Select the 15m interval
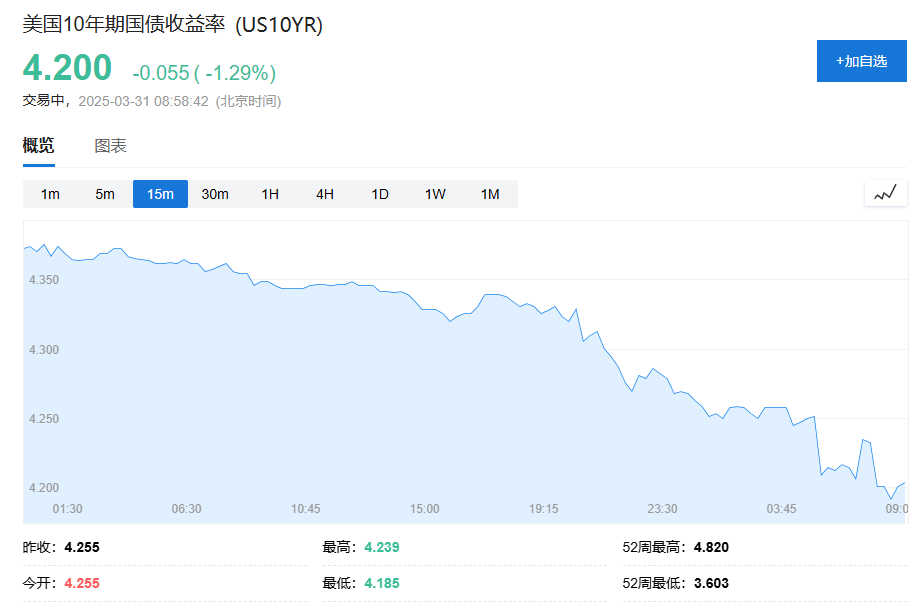This screenshot has width=922, height=611. click(x=161, y=194)
